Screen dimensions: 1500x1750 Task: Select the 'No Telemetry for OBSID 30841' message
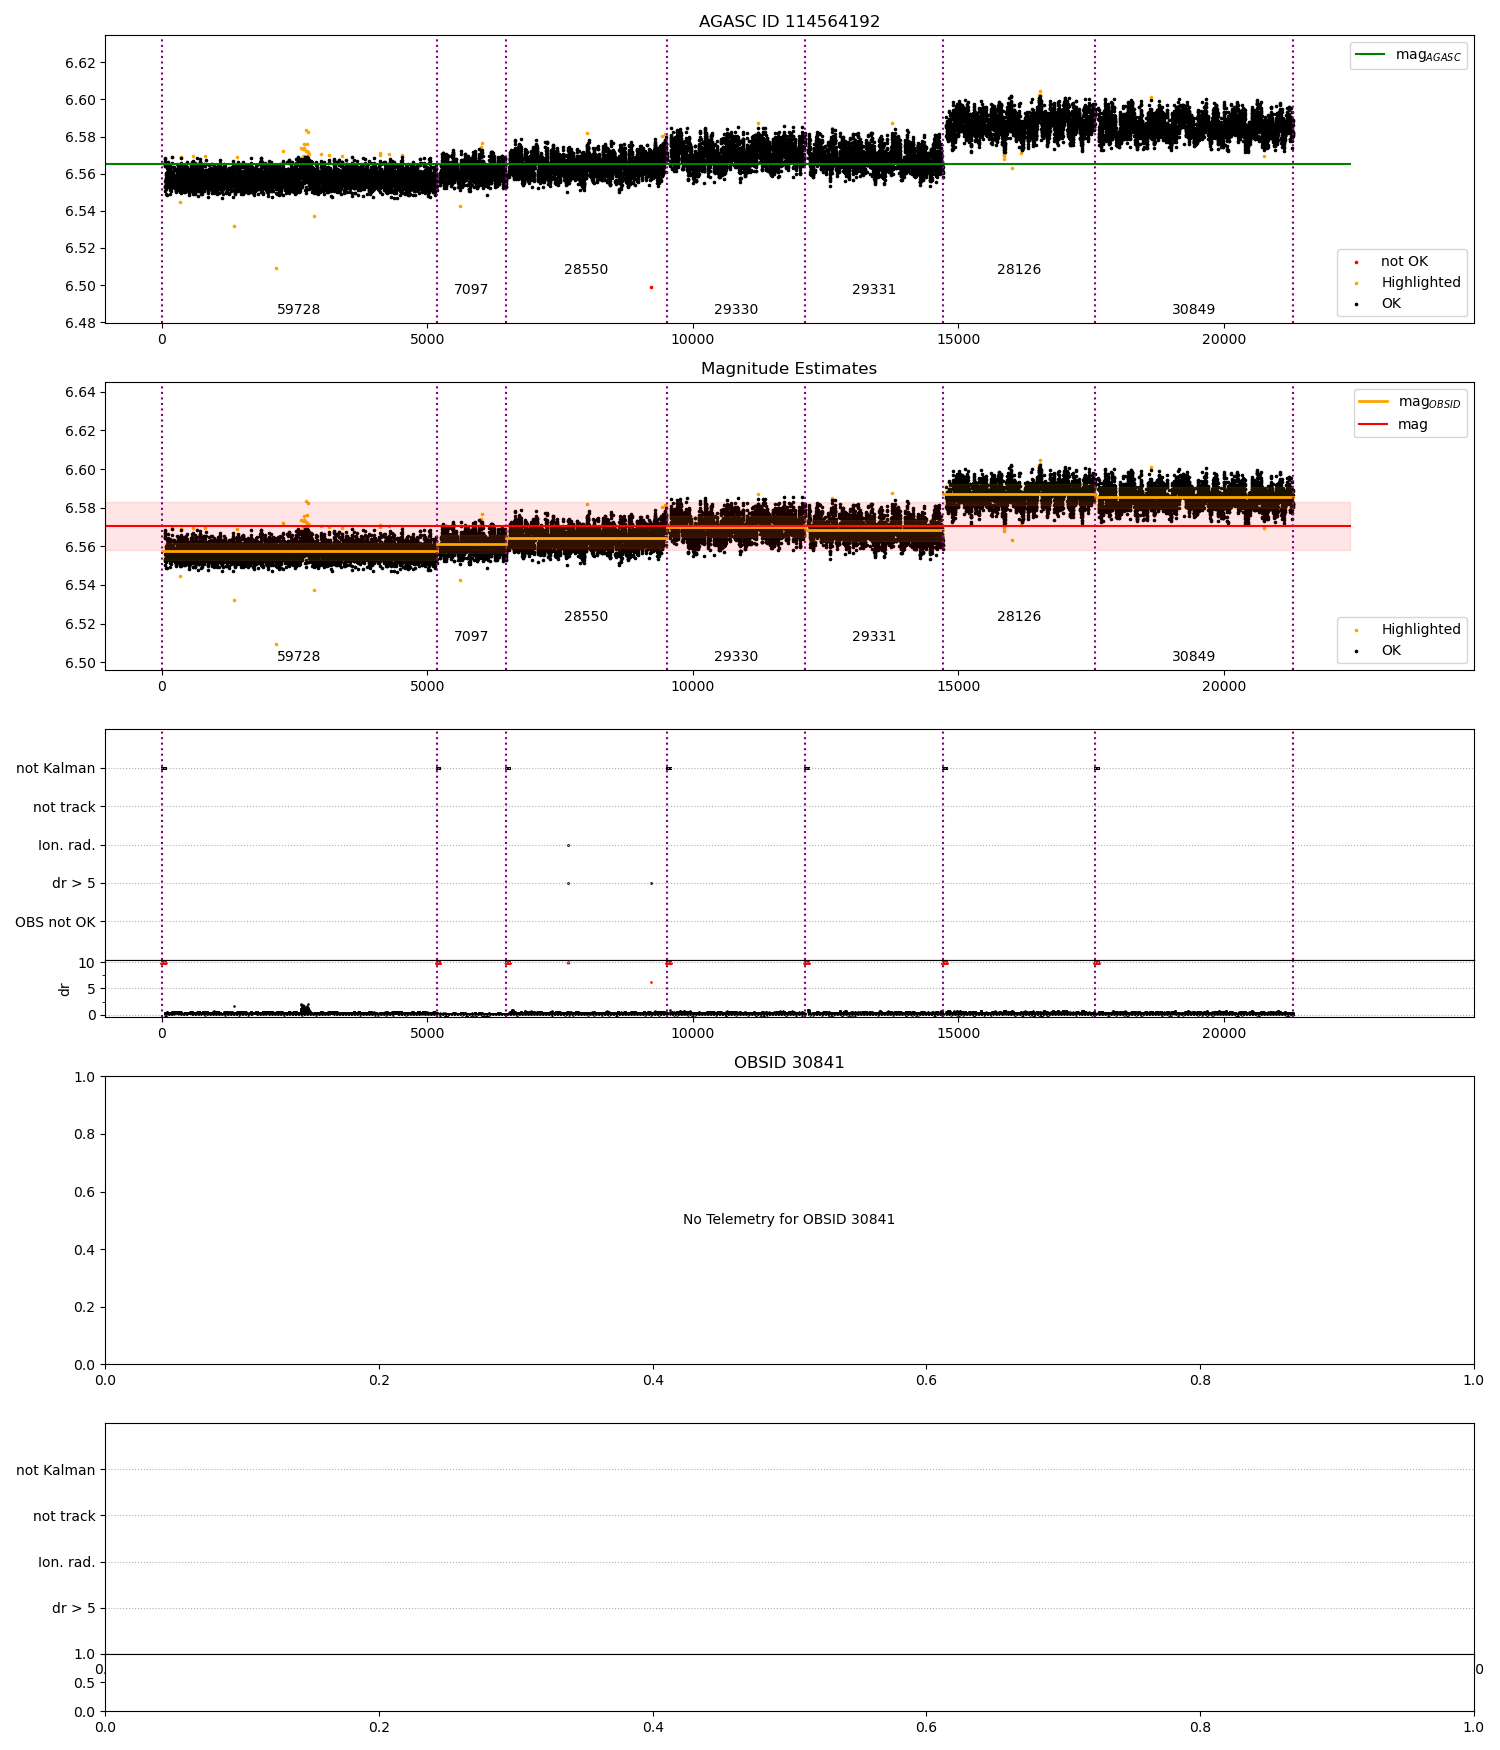789,1220
